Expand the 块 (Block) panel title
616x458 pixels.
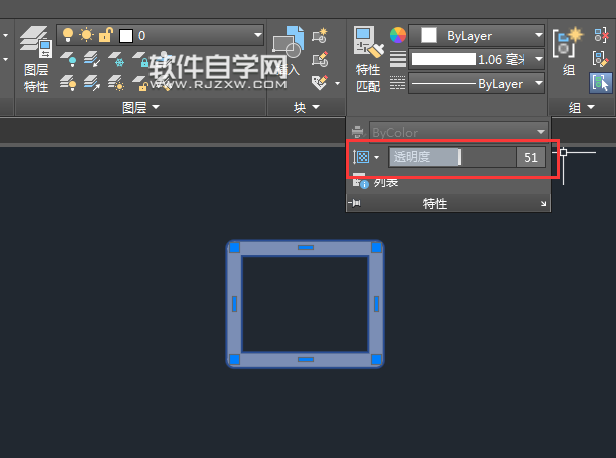click(307, 106)
